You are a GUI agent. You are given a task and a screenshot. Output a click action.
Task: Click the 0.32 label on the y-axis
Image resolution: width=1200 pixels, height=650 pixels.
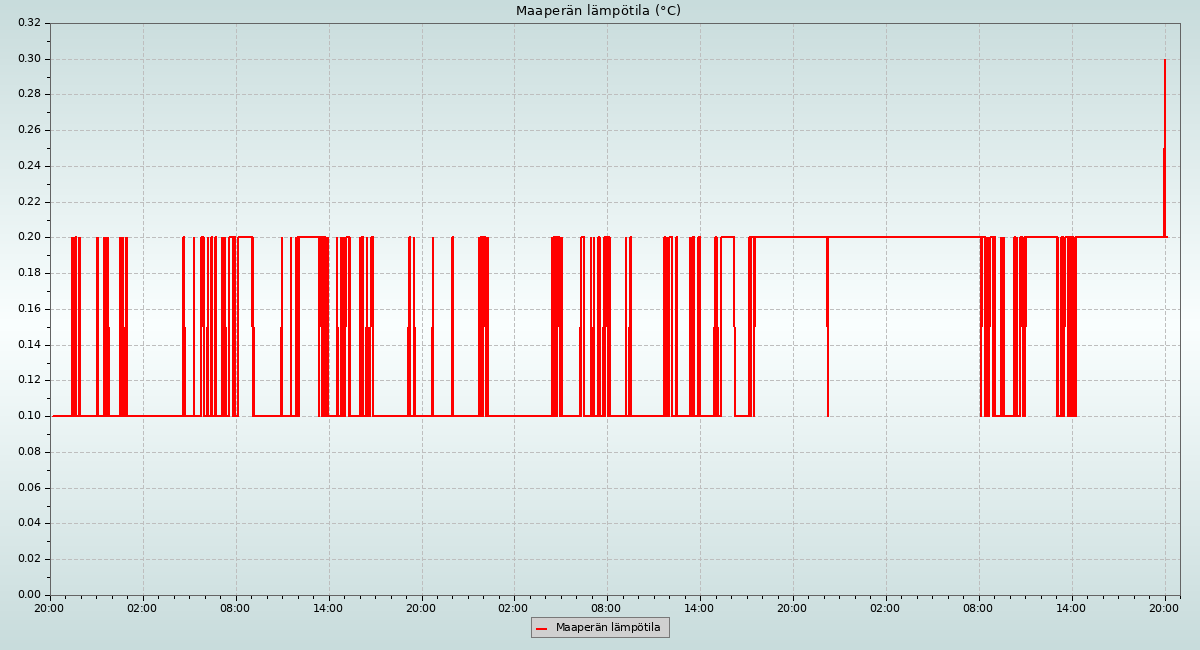[29, 23]
